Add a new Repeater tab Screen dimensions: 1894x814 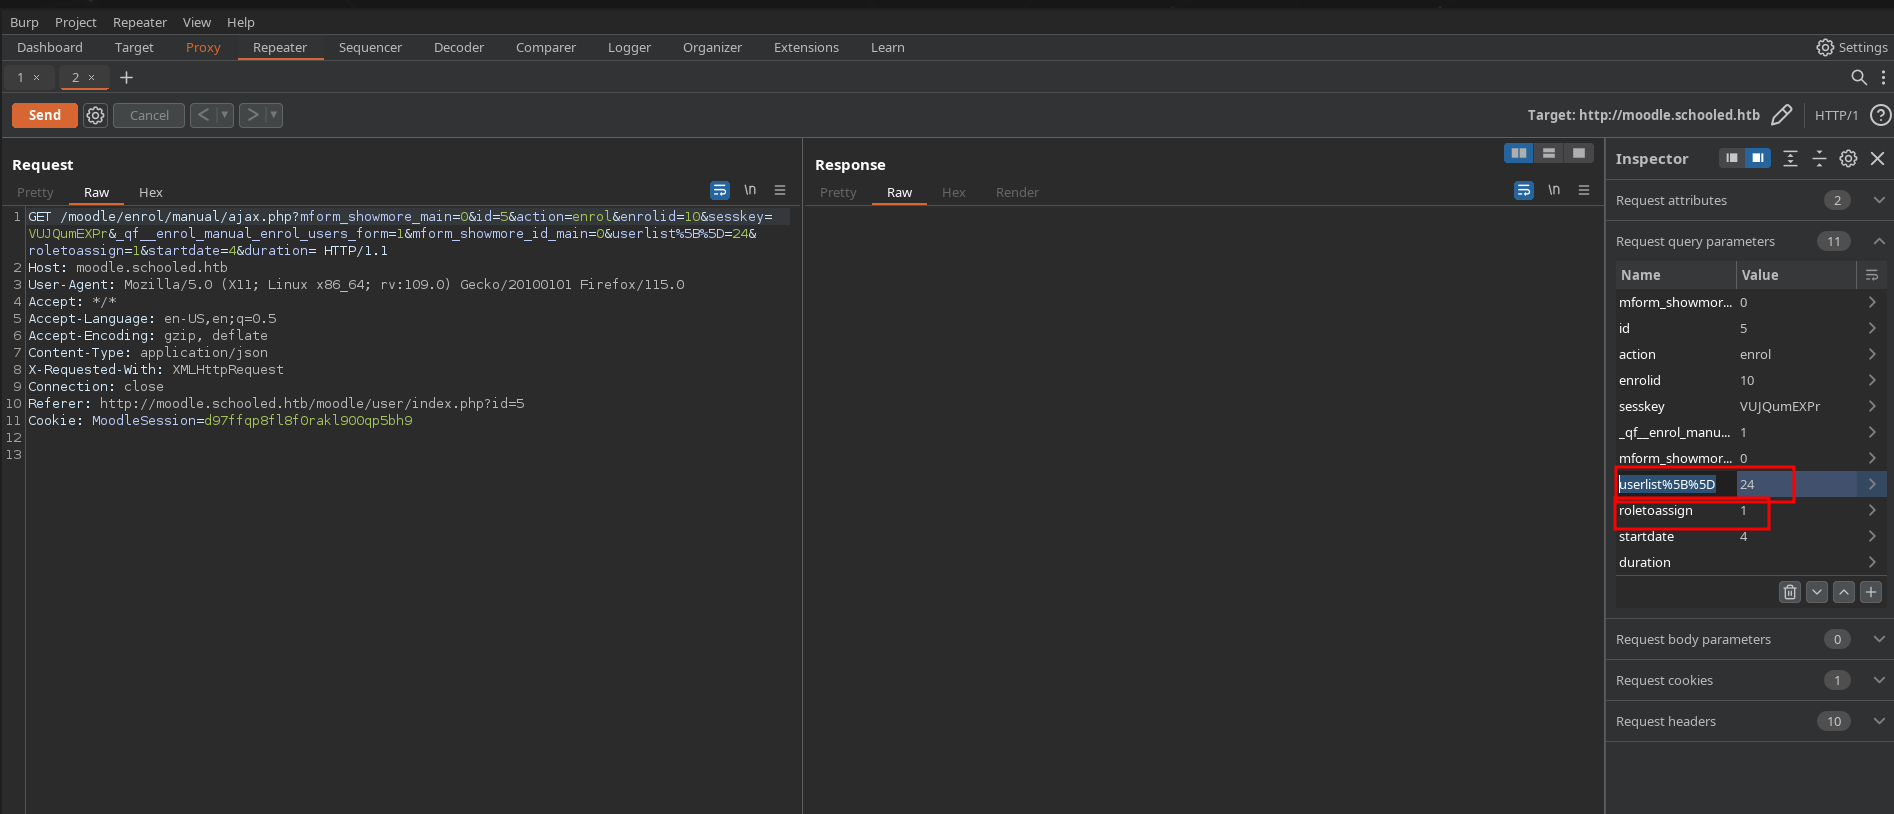(x=126, y=77)
